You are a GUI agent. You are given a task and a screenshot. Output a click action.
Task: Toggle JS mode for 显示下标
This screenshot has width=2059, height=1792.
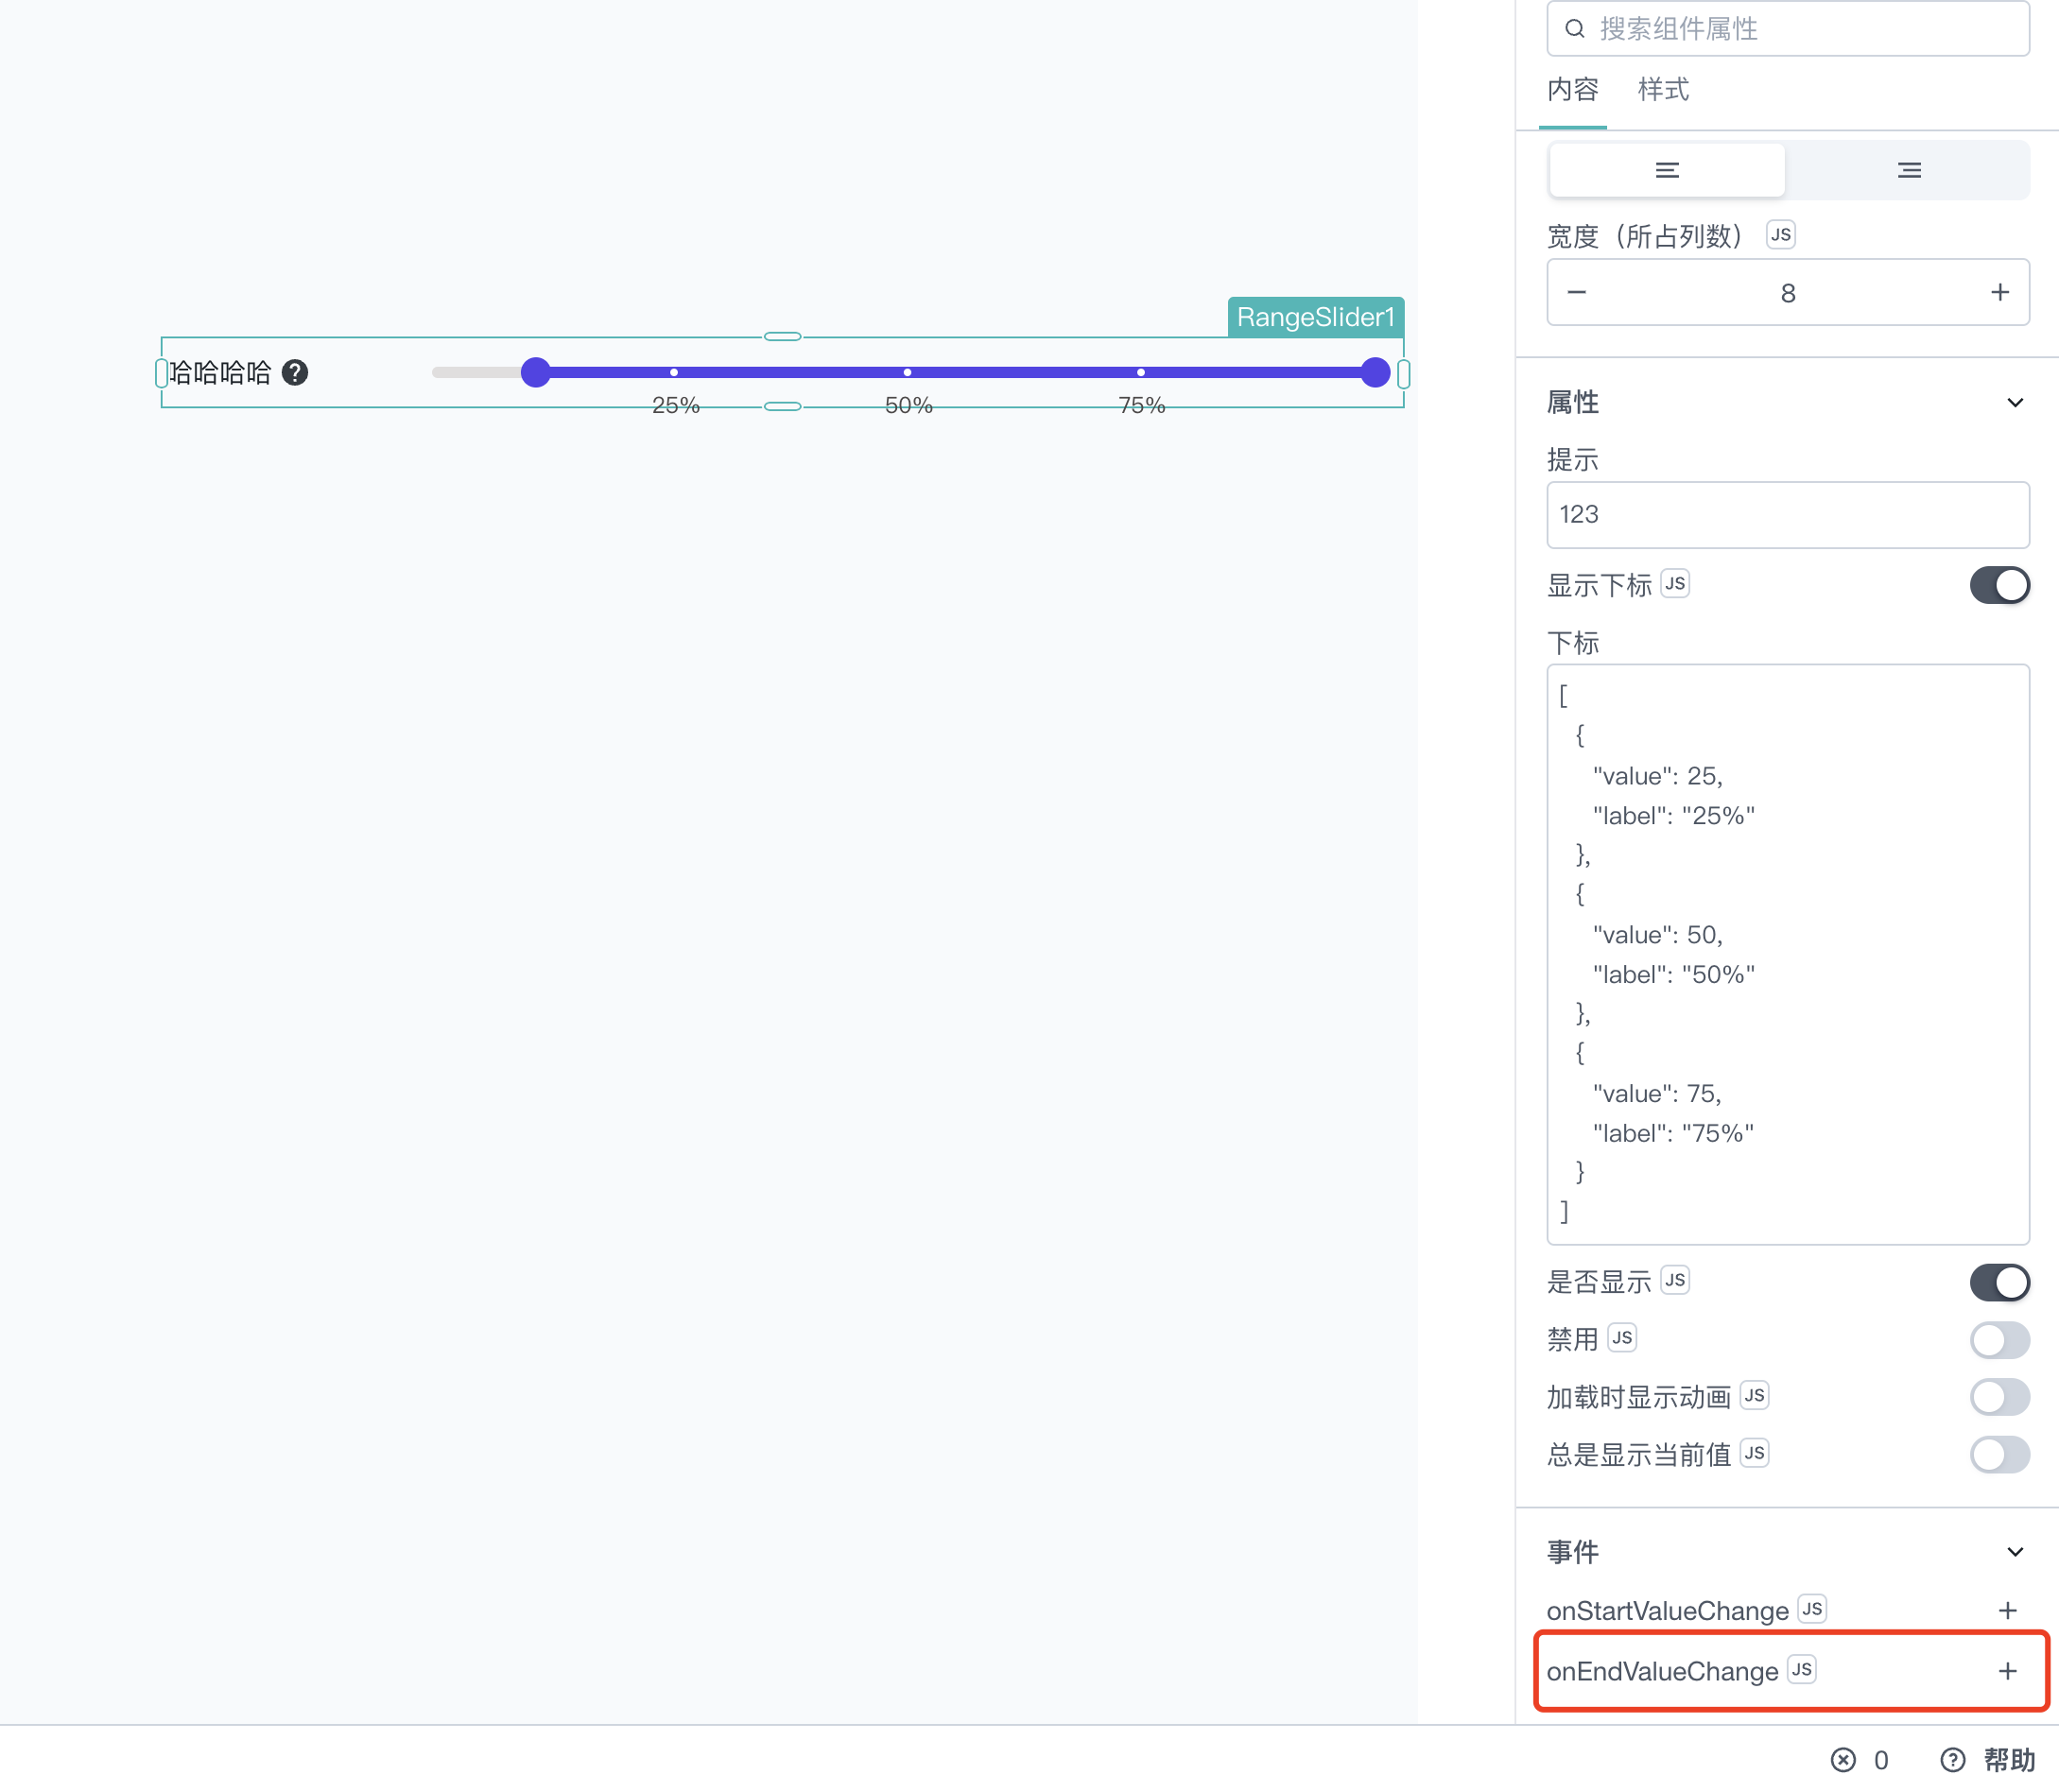coord(1675,583)
